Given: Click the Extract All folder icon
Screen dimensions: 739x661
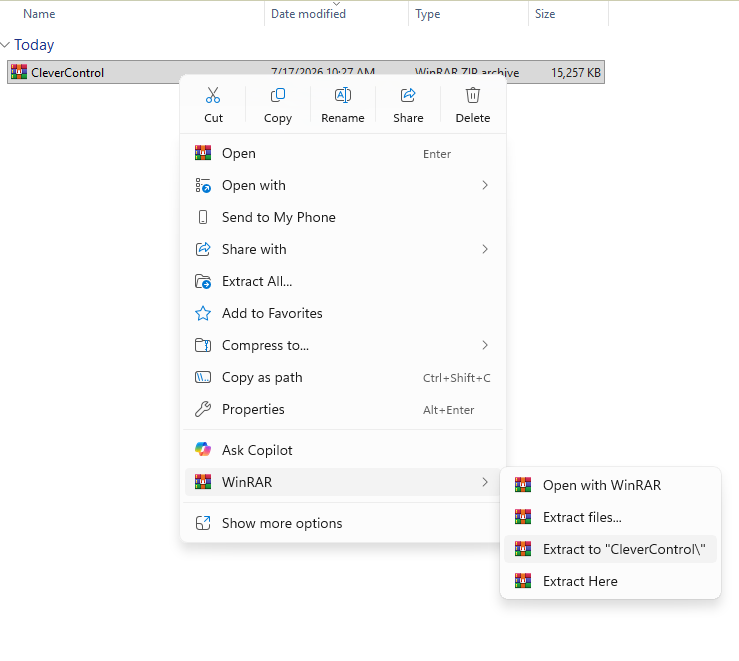Looking at the screenshot, I should [x=203, y=281].
